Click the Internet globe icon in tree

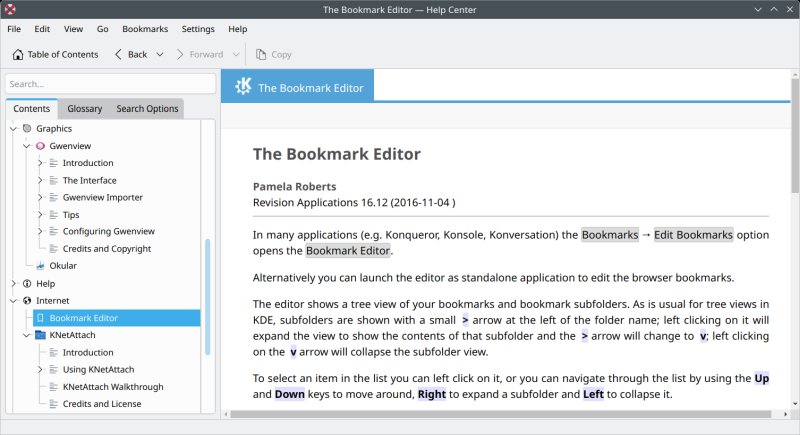click(28, 300)
